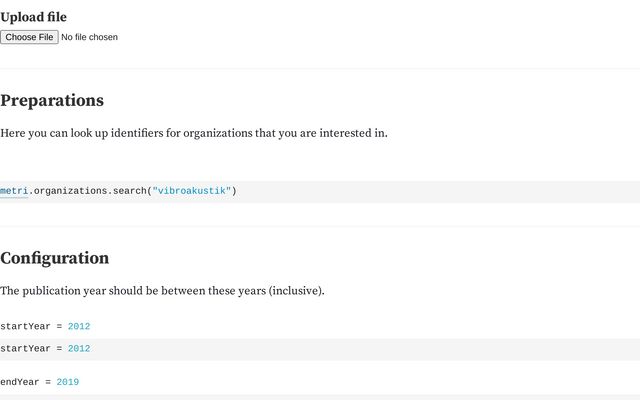
Task: Click the 2012 value in the startYear output
Action: pos(79,327)
